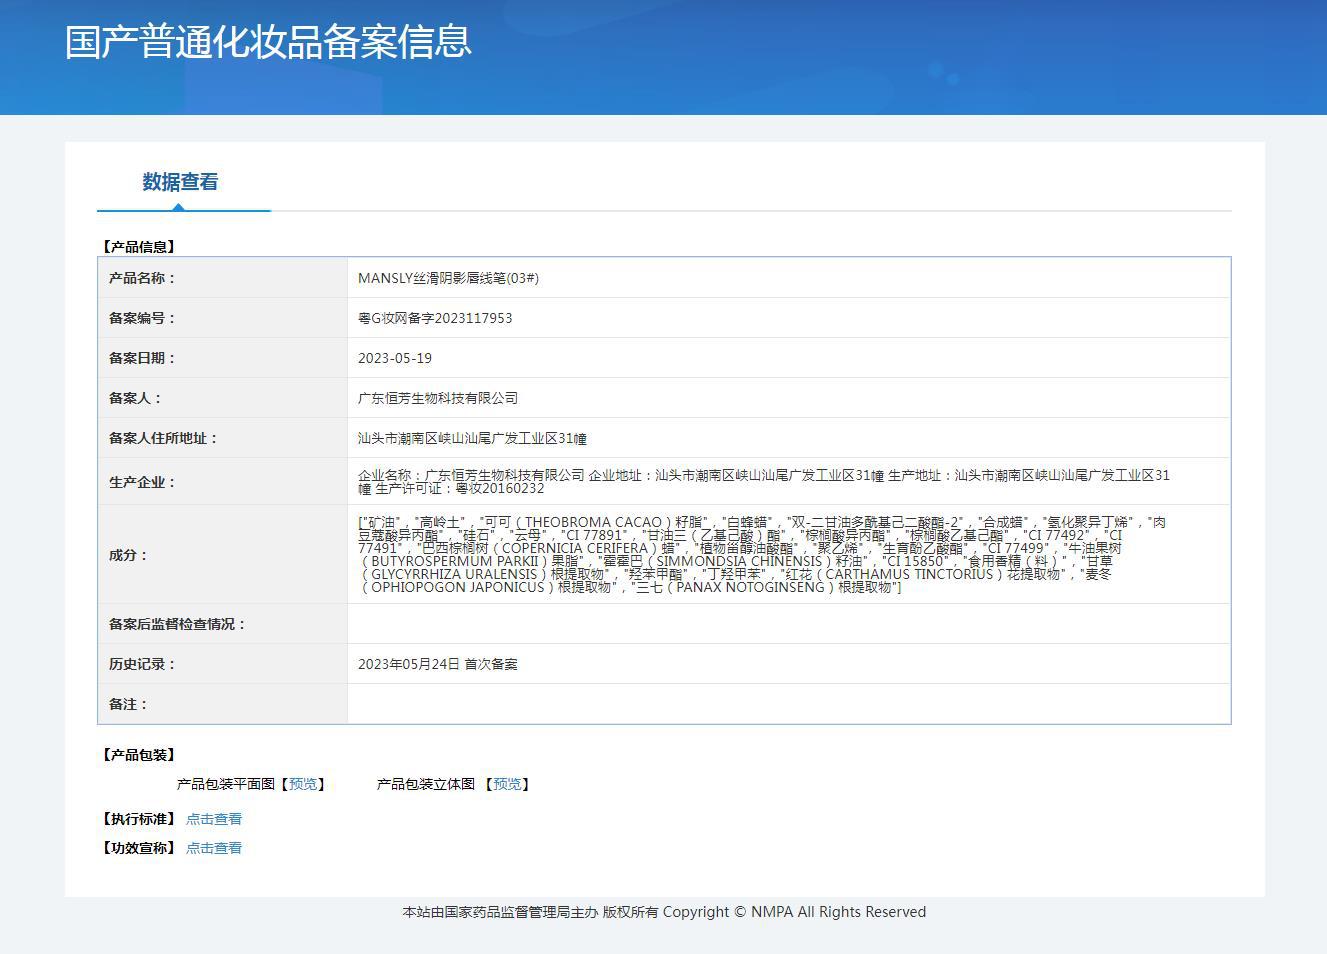Viewport: 1327px width, 954px height.
Task: Click the 【功效宣称】 label
Action: (x=139, y=848)
